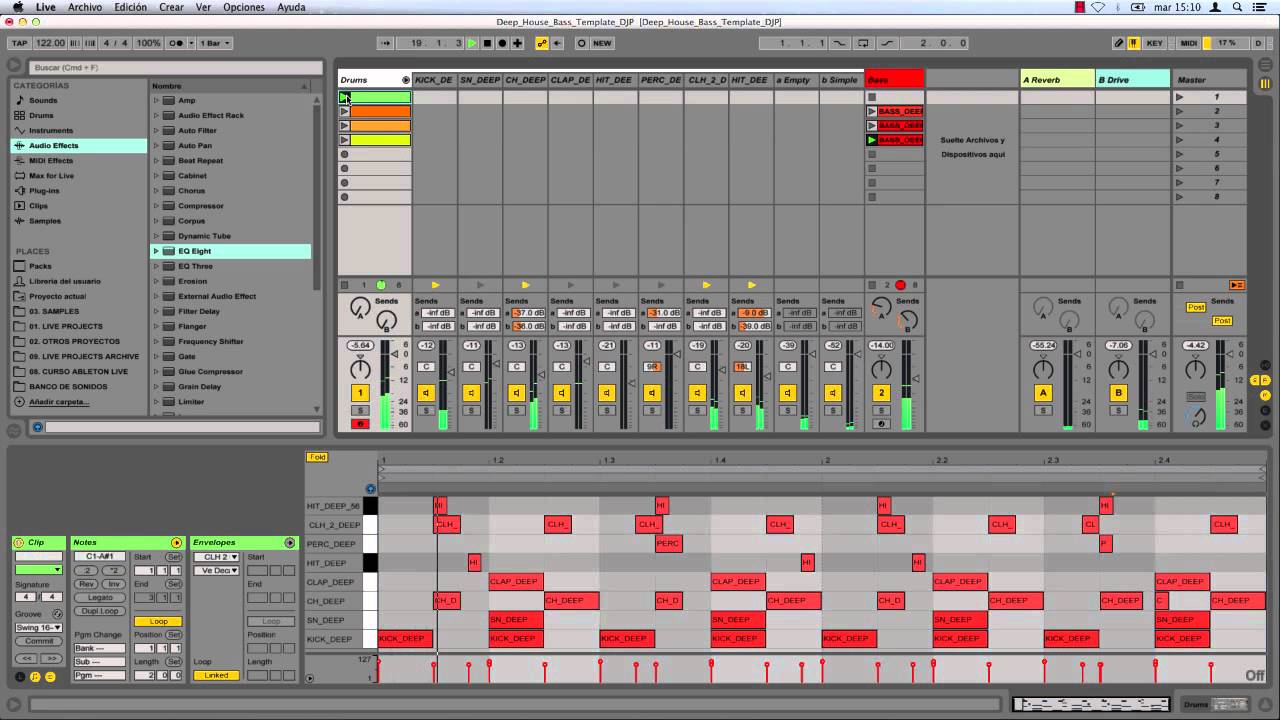Open the clip color dropdown
Image resolution: width=1280 pixels, height=720 pixels.
tap(38, 570)
